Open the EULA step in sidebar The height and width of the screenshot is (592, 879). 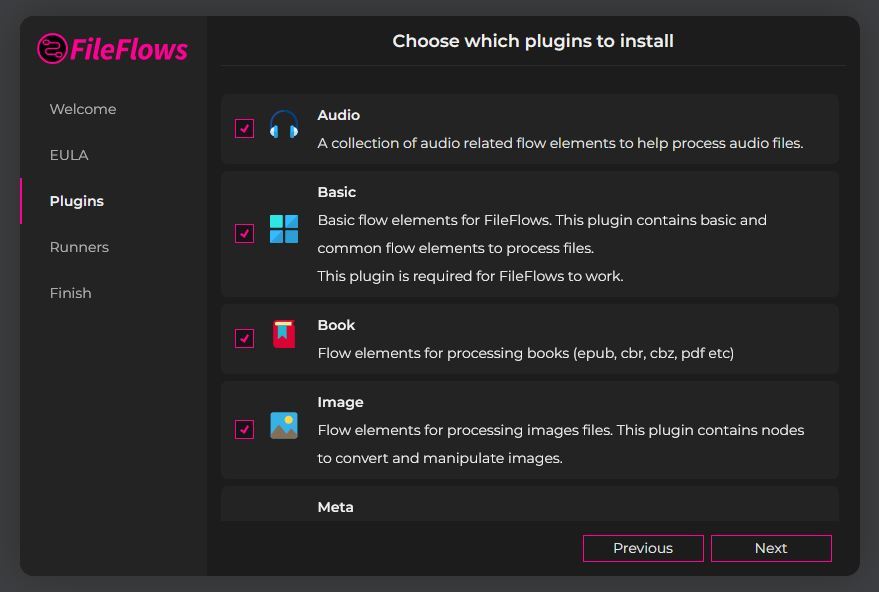(x=69, y=155)
